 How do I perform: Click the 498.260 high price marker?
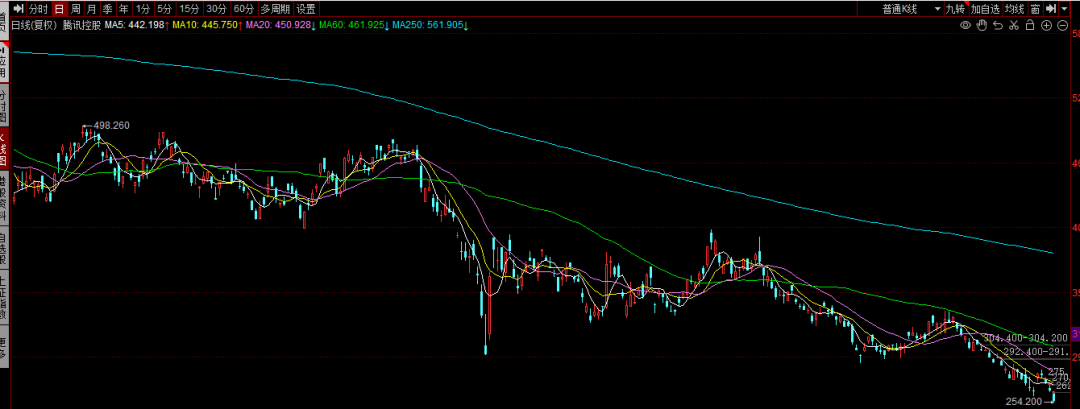[x=111, y=125]
